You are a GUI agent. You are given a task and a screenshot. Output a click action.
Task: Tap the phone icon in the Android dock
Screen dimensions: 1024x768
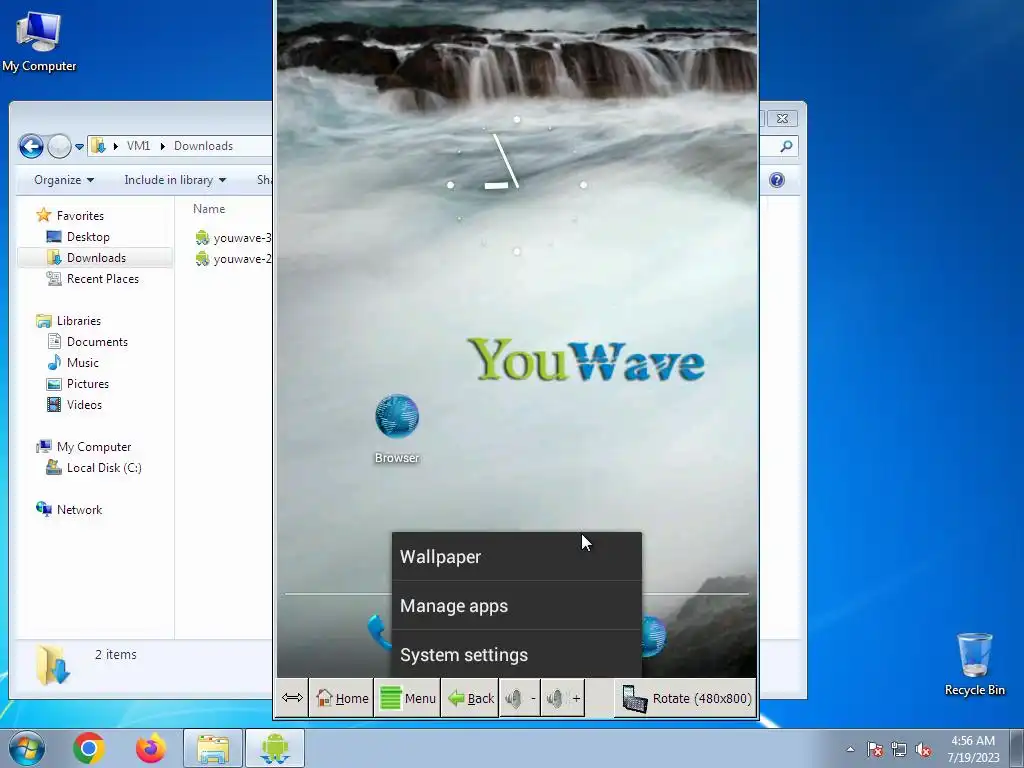click(x=379, y=632)
